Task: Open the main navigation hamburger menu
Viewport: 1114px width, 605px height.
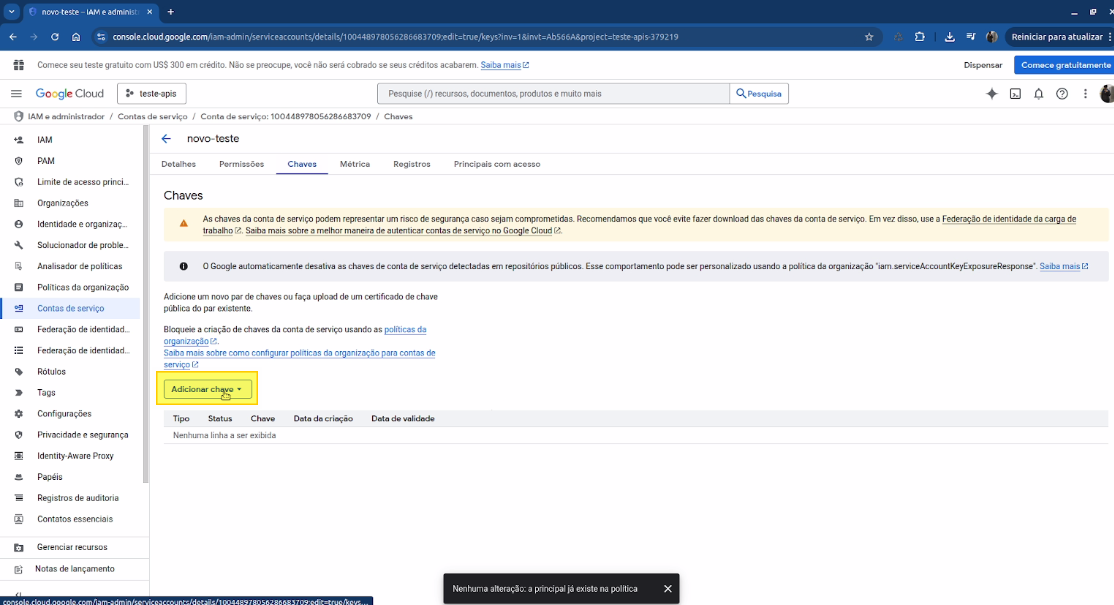Action: [x=16, y=94]
